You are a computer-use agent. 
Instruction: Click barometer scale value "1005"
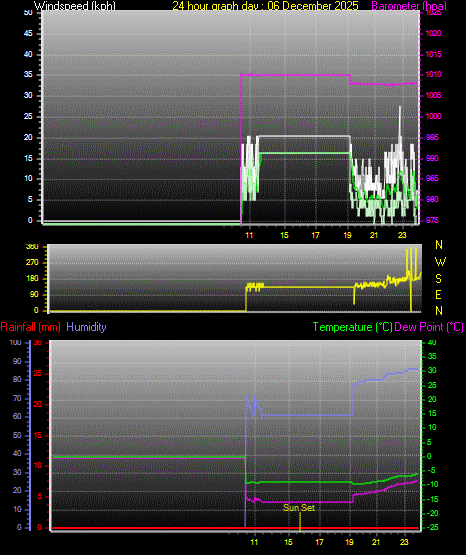[433, 95]
